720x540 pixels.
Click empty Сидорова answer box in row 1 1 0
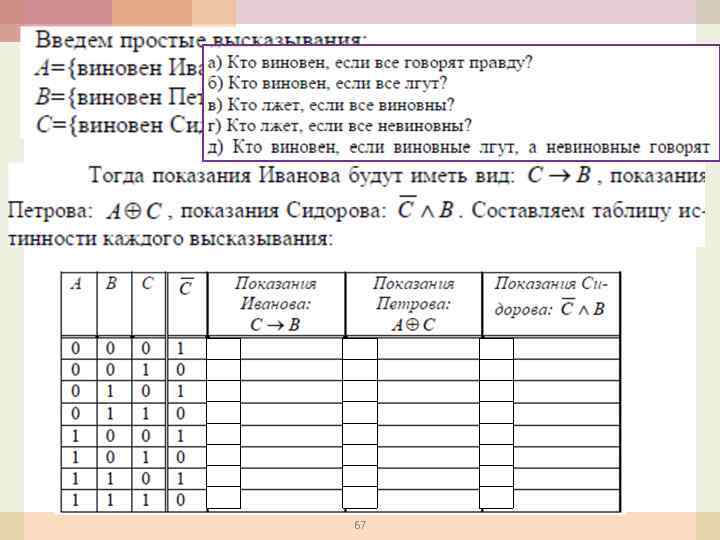click(x=497, y=477)
